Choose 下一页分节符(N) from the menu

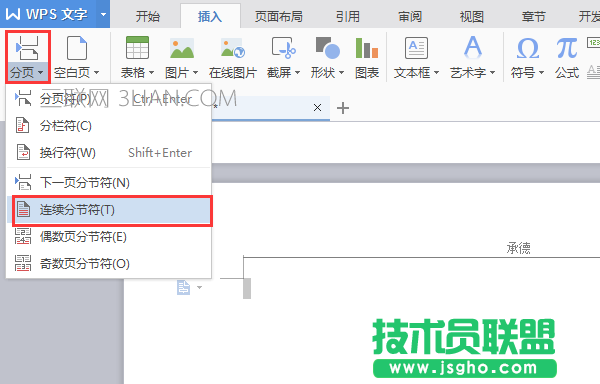(x=109, y=182)
